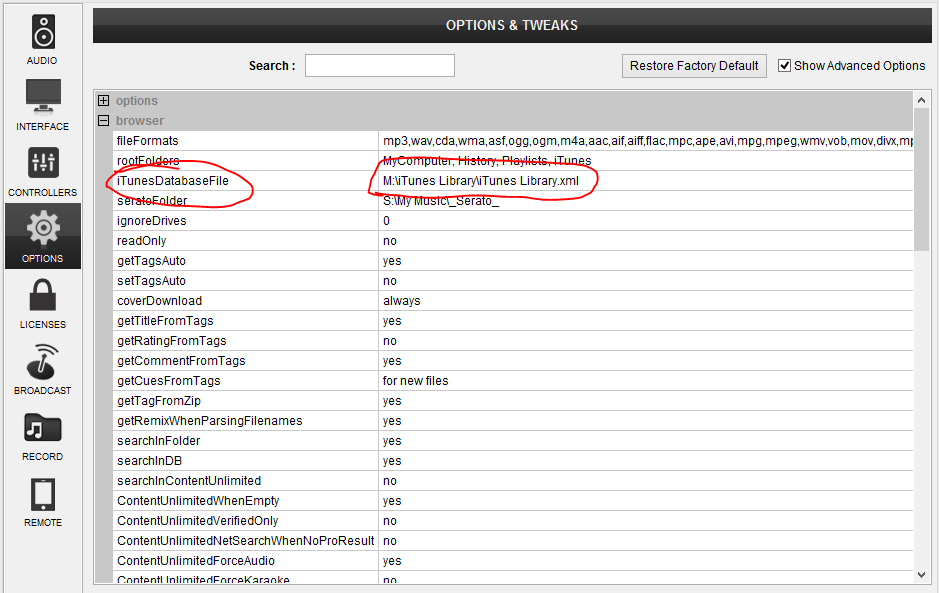Open the coverDownload value set to always
This screenshot has height=593, width=939.
[401, 301]
